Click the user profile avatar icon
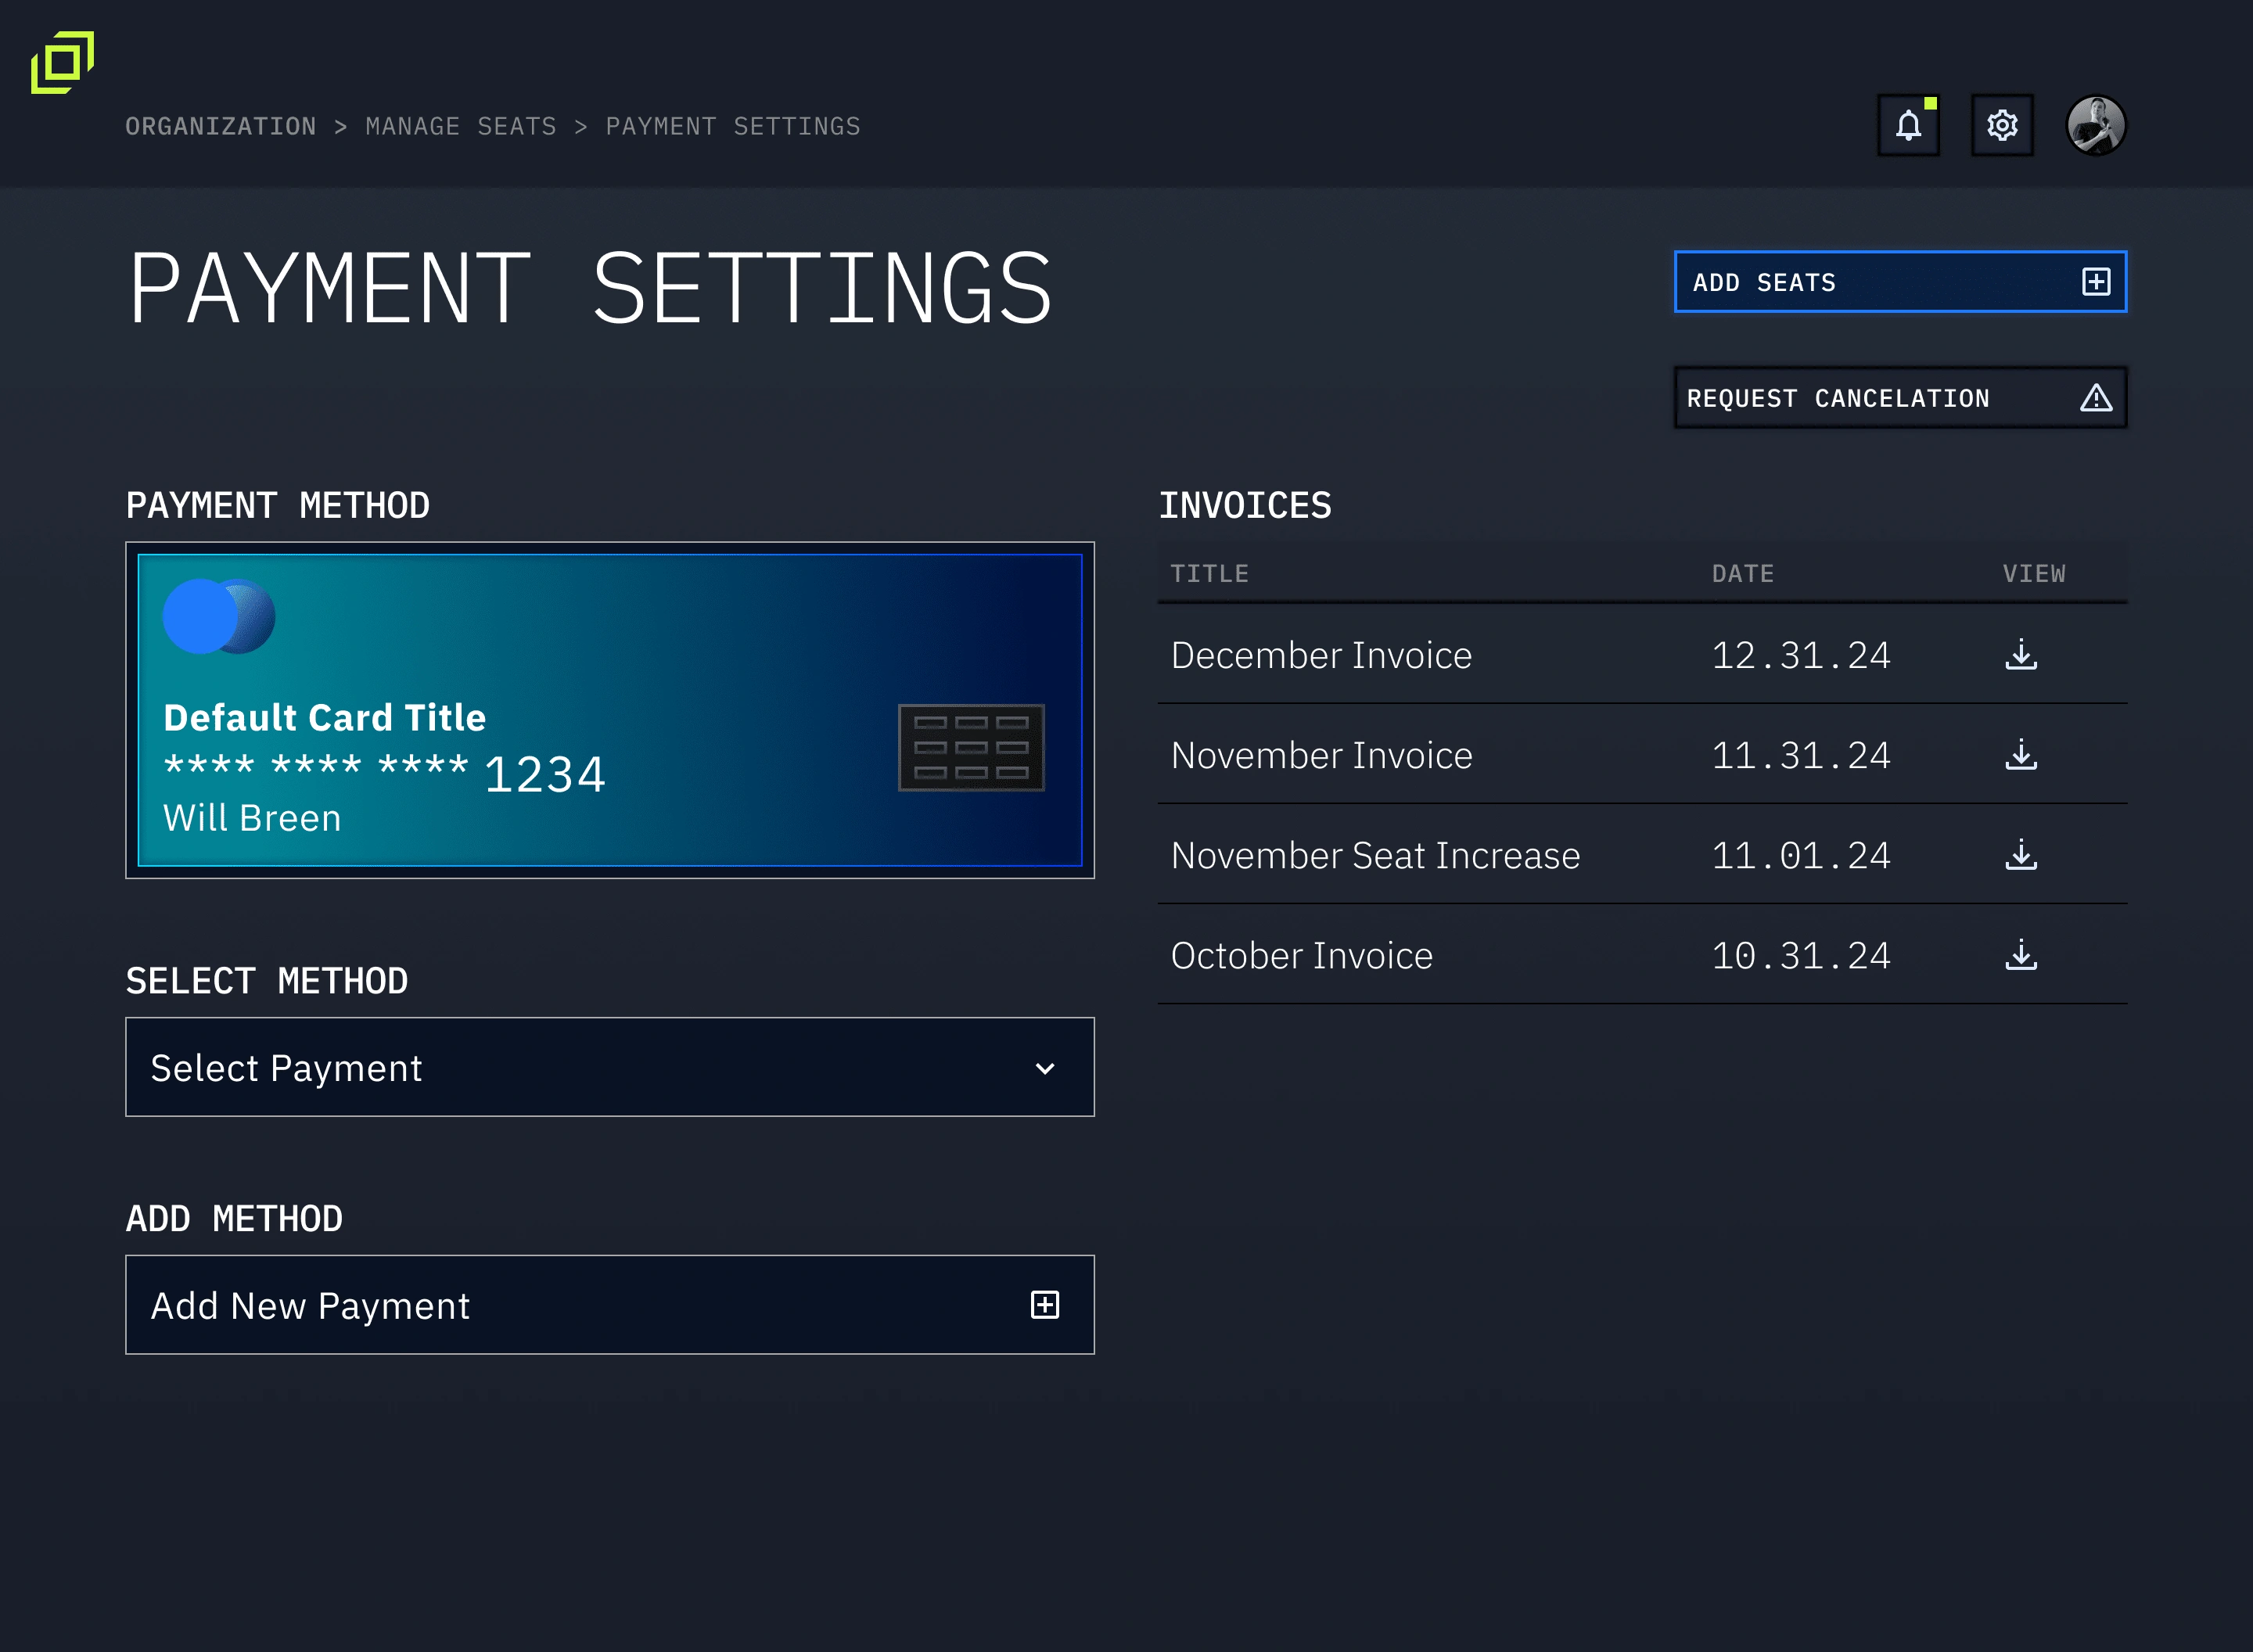 click(x=2097, y=124)
